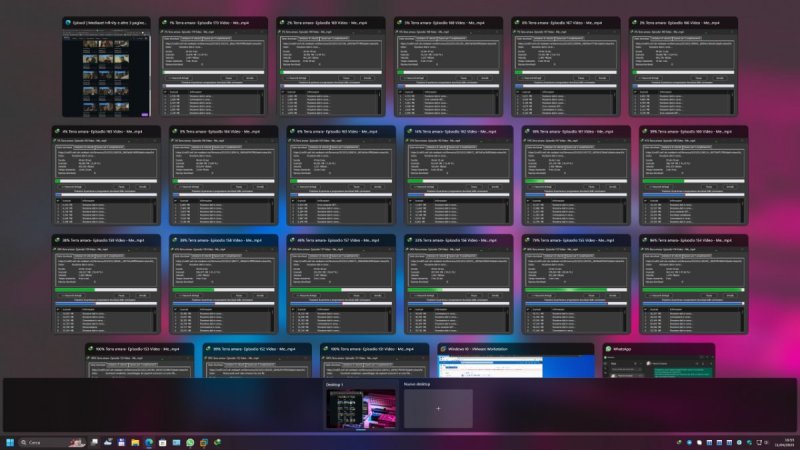This screenshot has height=450, width=800.
Task: Bring up the Episodio 162 download window
Action: (x=459, y=176)
